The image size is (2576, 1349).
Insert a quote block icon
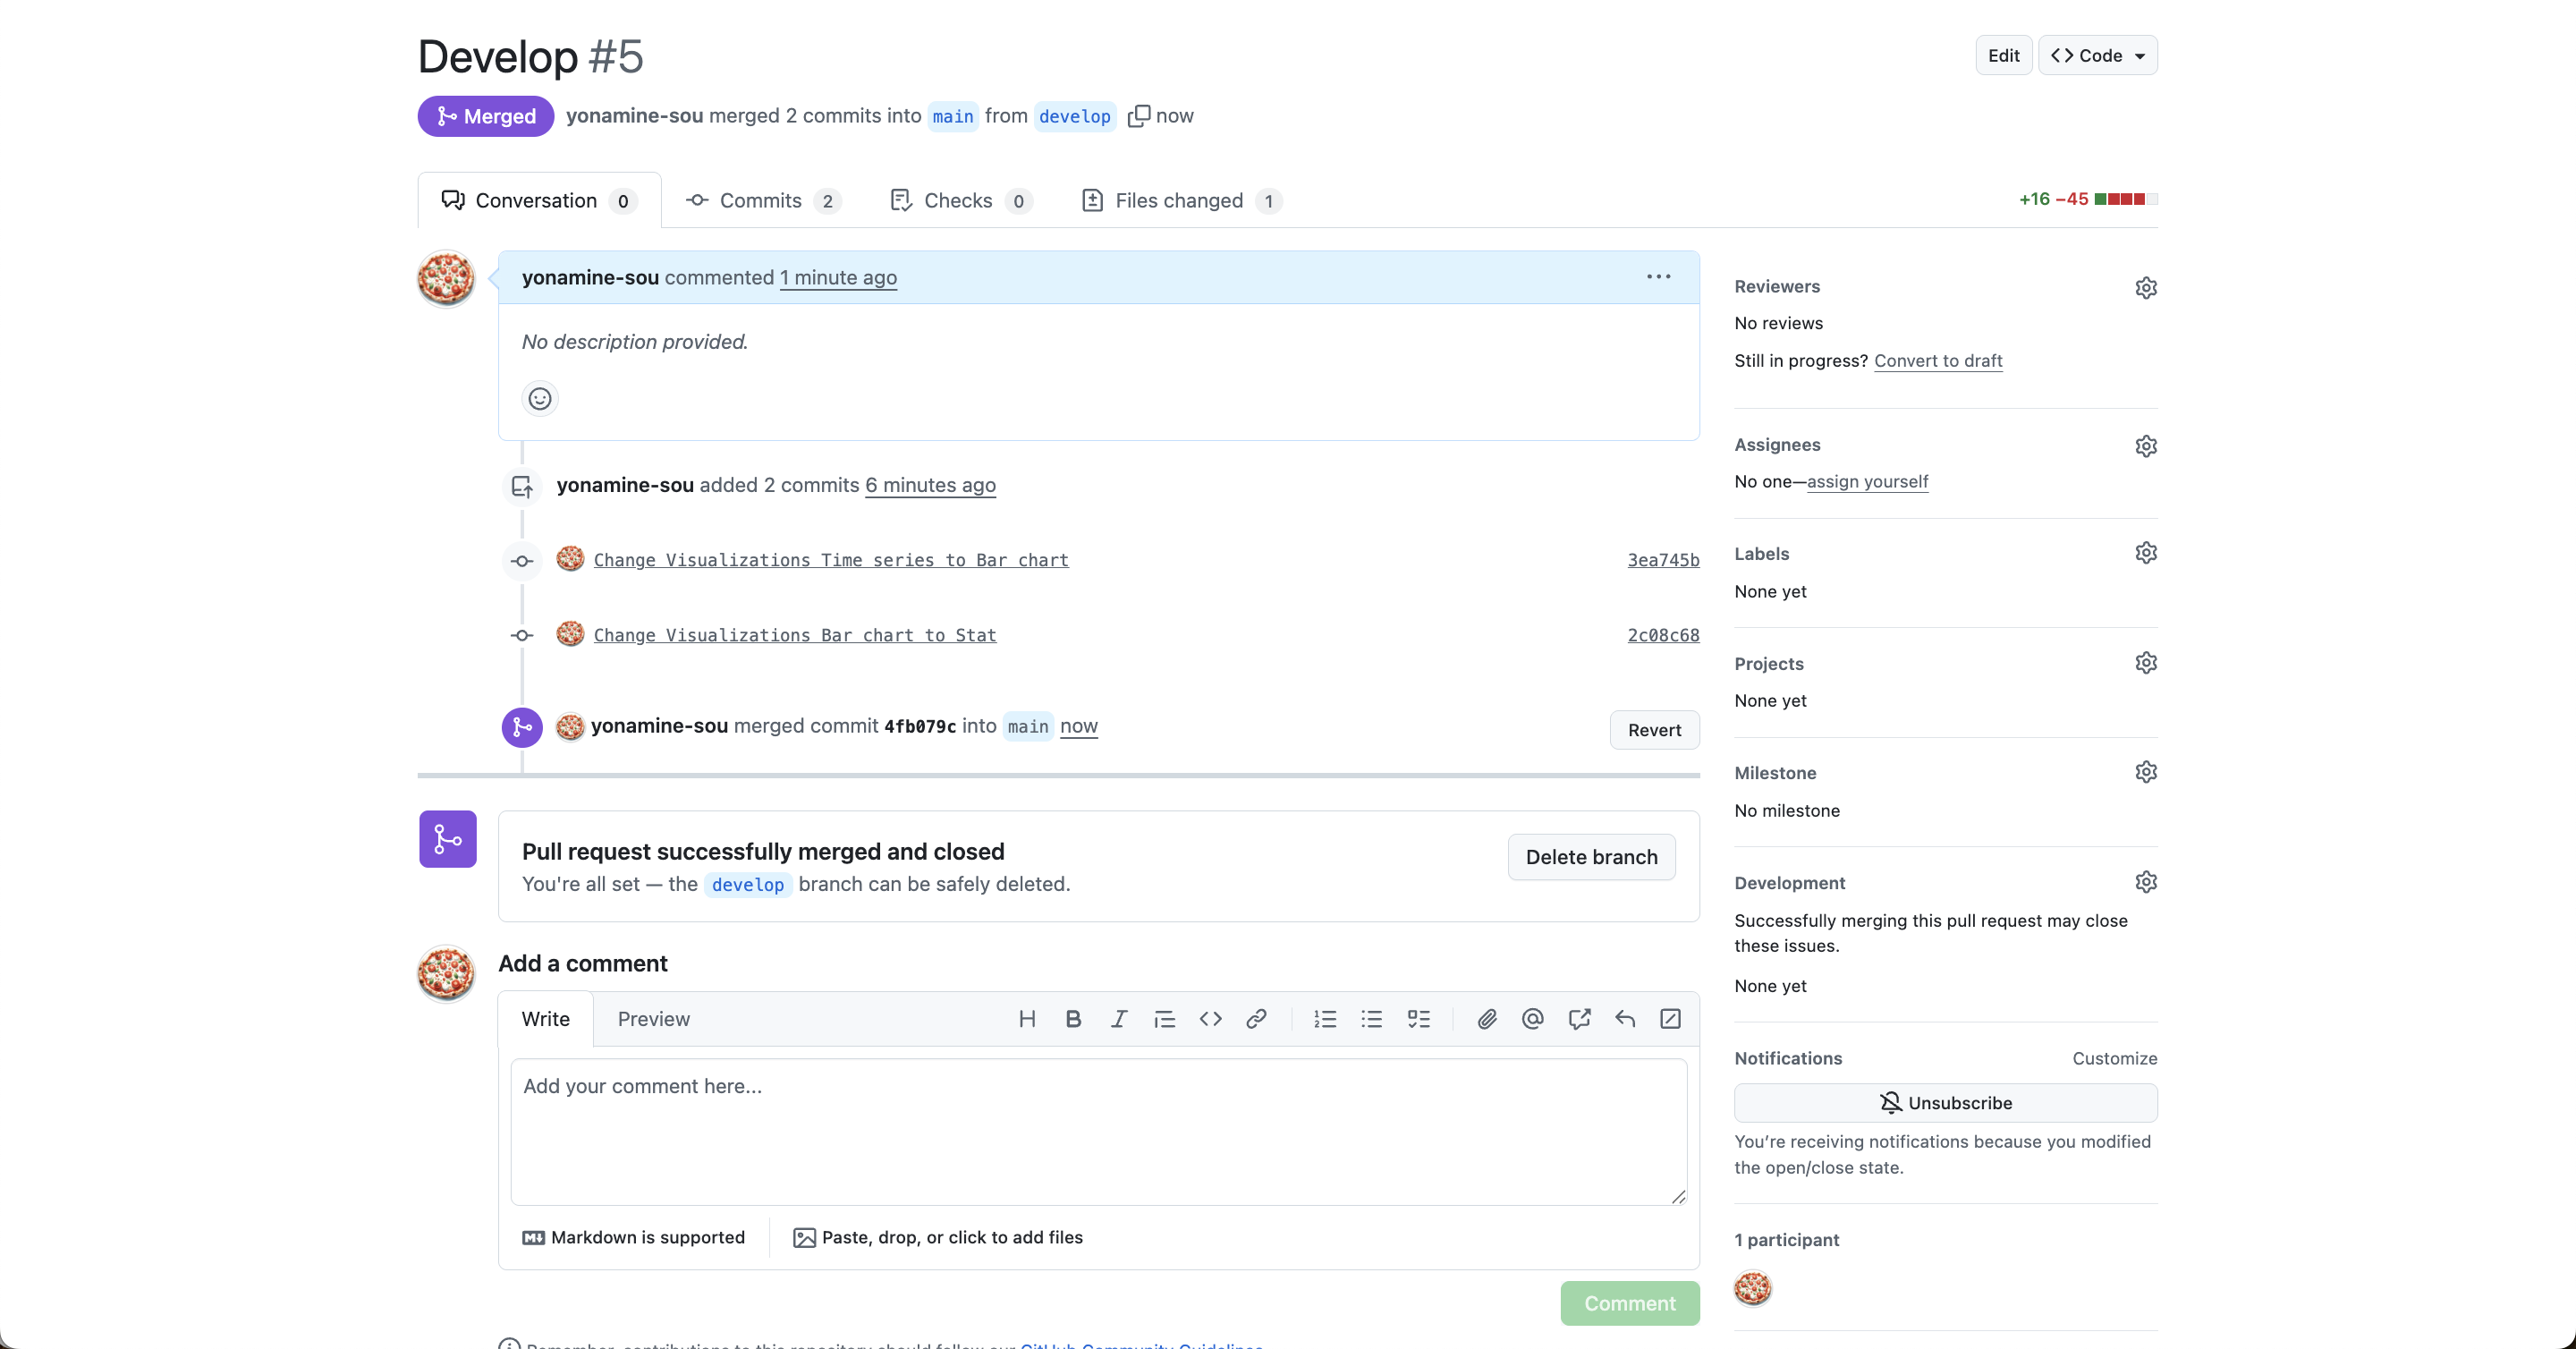pos(1164,1019)
